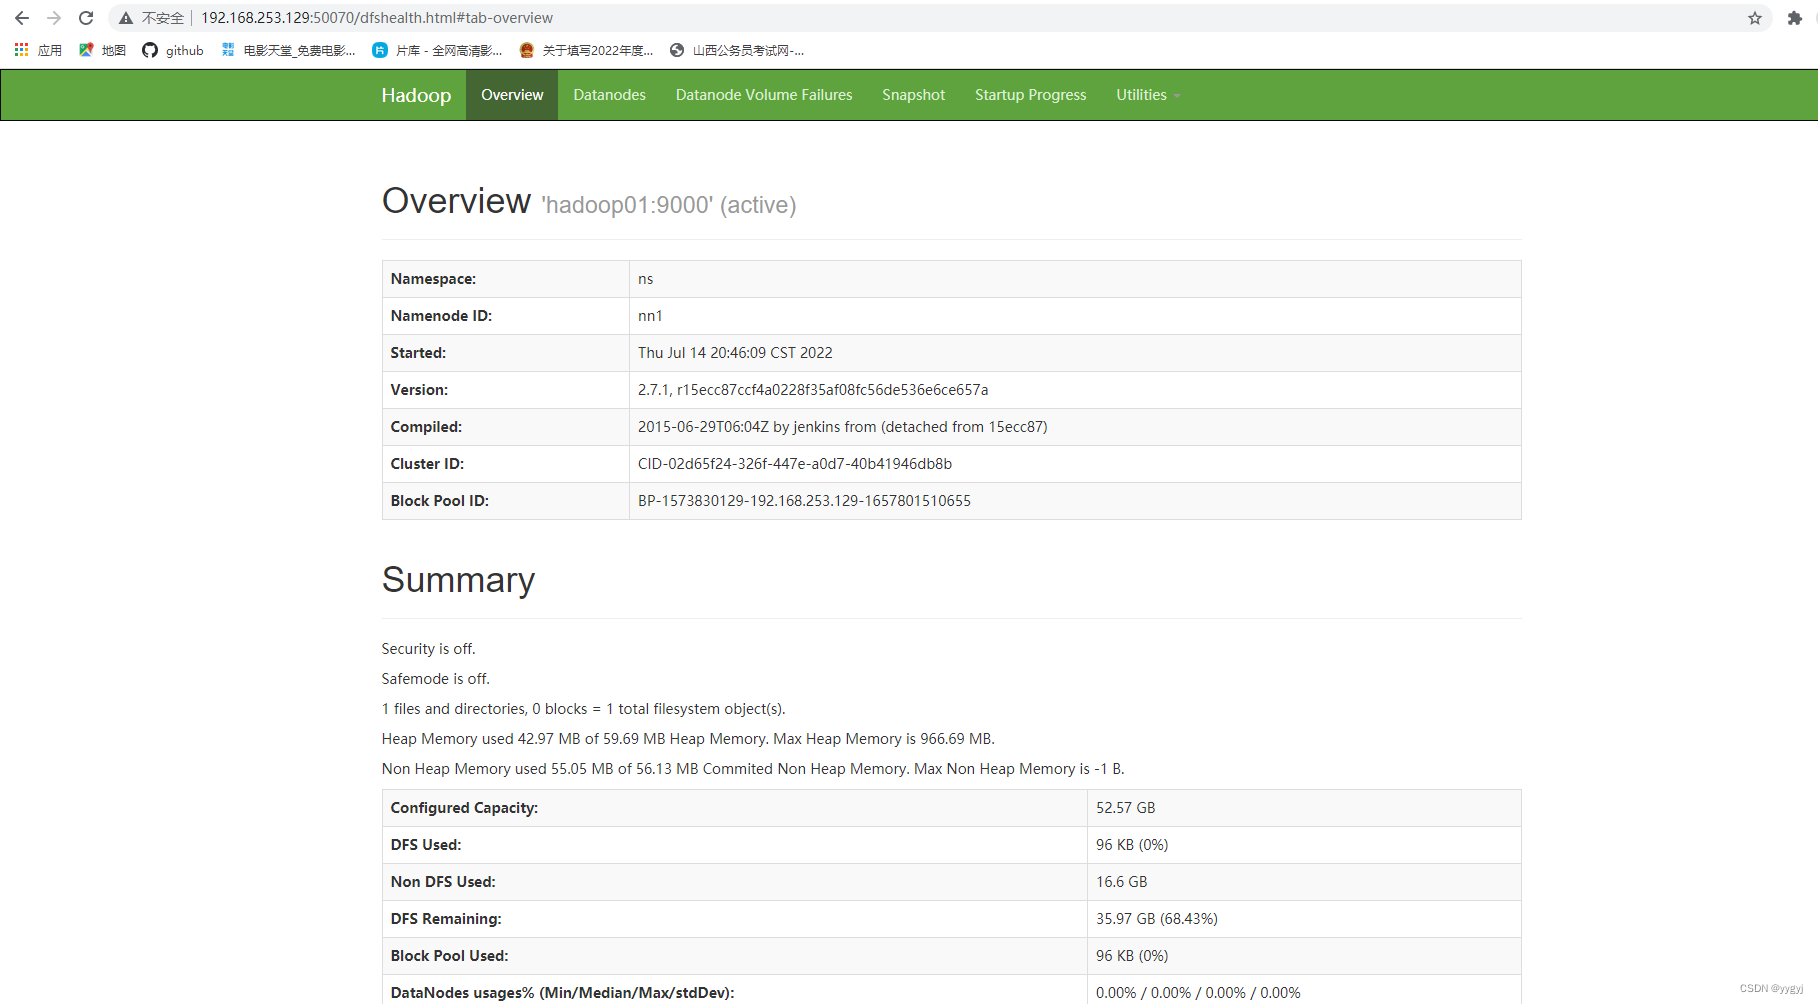Open the github bookmark
The width and height of the screenshot is (1818, 1004).
[173, 50]
